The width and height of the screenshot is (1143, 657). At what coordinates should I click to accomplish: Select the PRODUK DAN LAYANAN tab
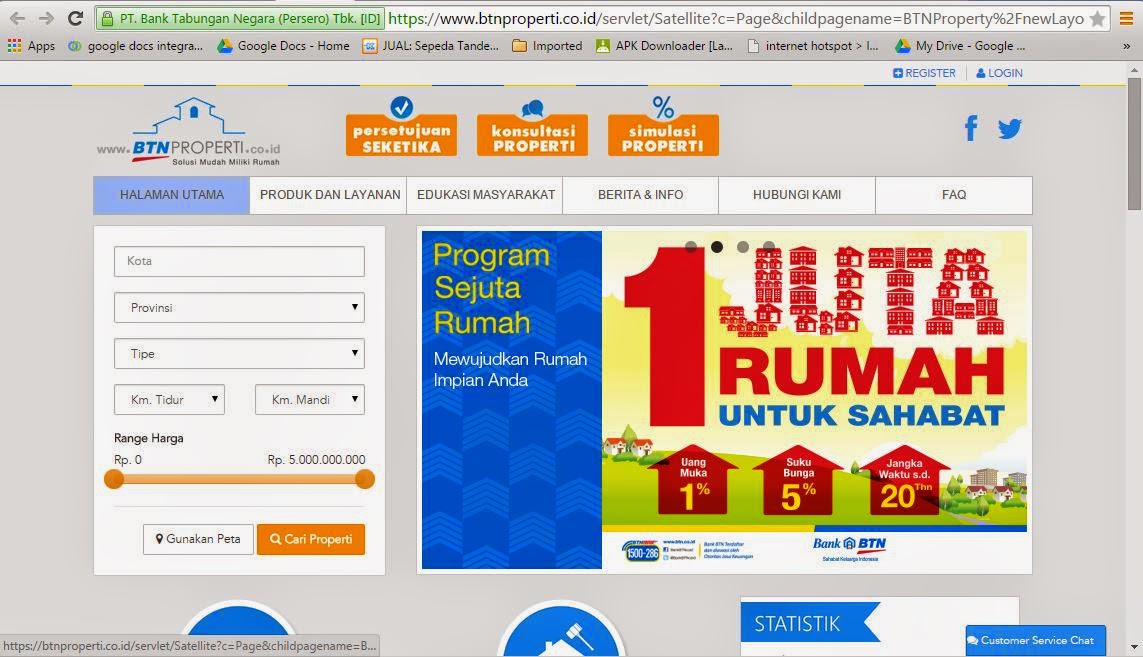coord(329,195)
